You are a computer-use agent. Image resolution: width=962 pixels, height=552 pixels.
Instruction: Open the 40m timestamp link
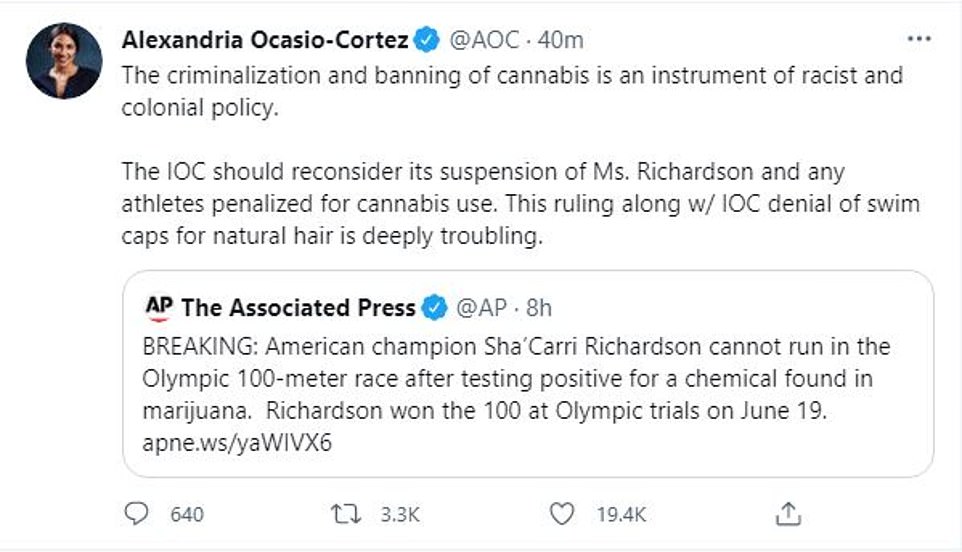561,41
